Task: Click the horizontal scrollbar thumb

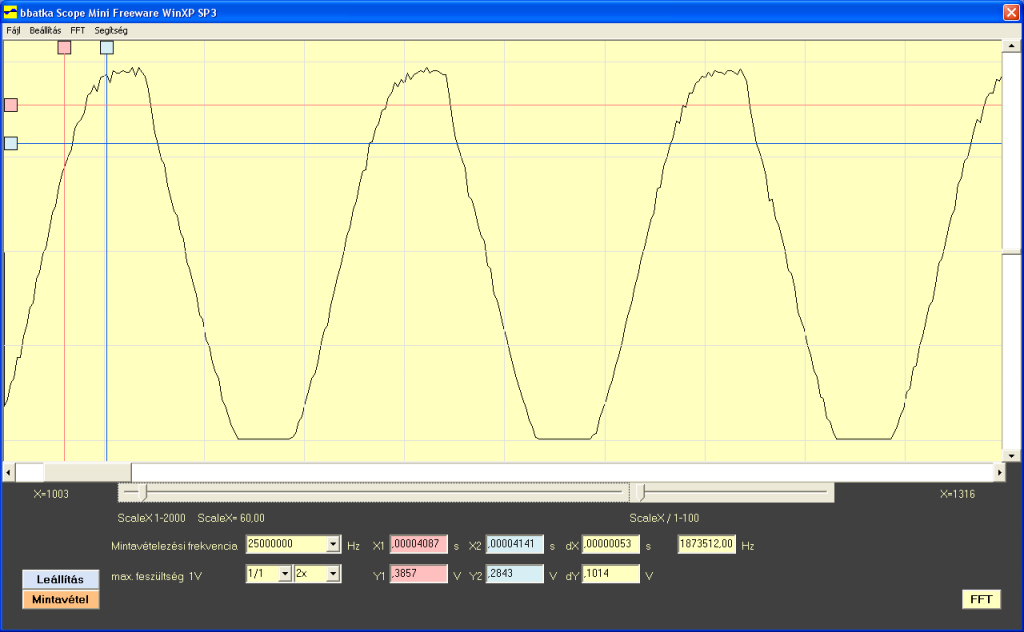Action: [87, 472]
